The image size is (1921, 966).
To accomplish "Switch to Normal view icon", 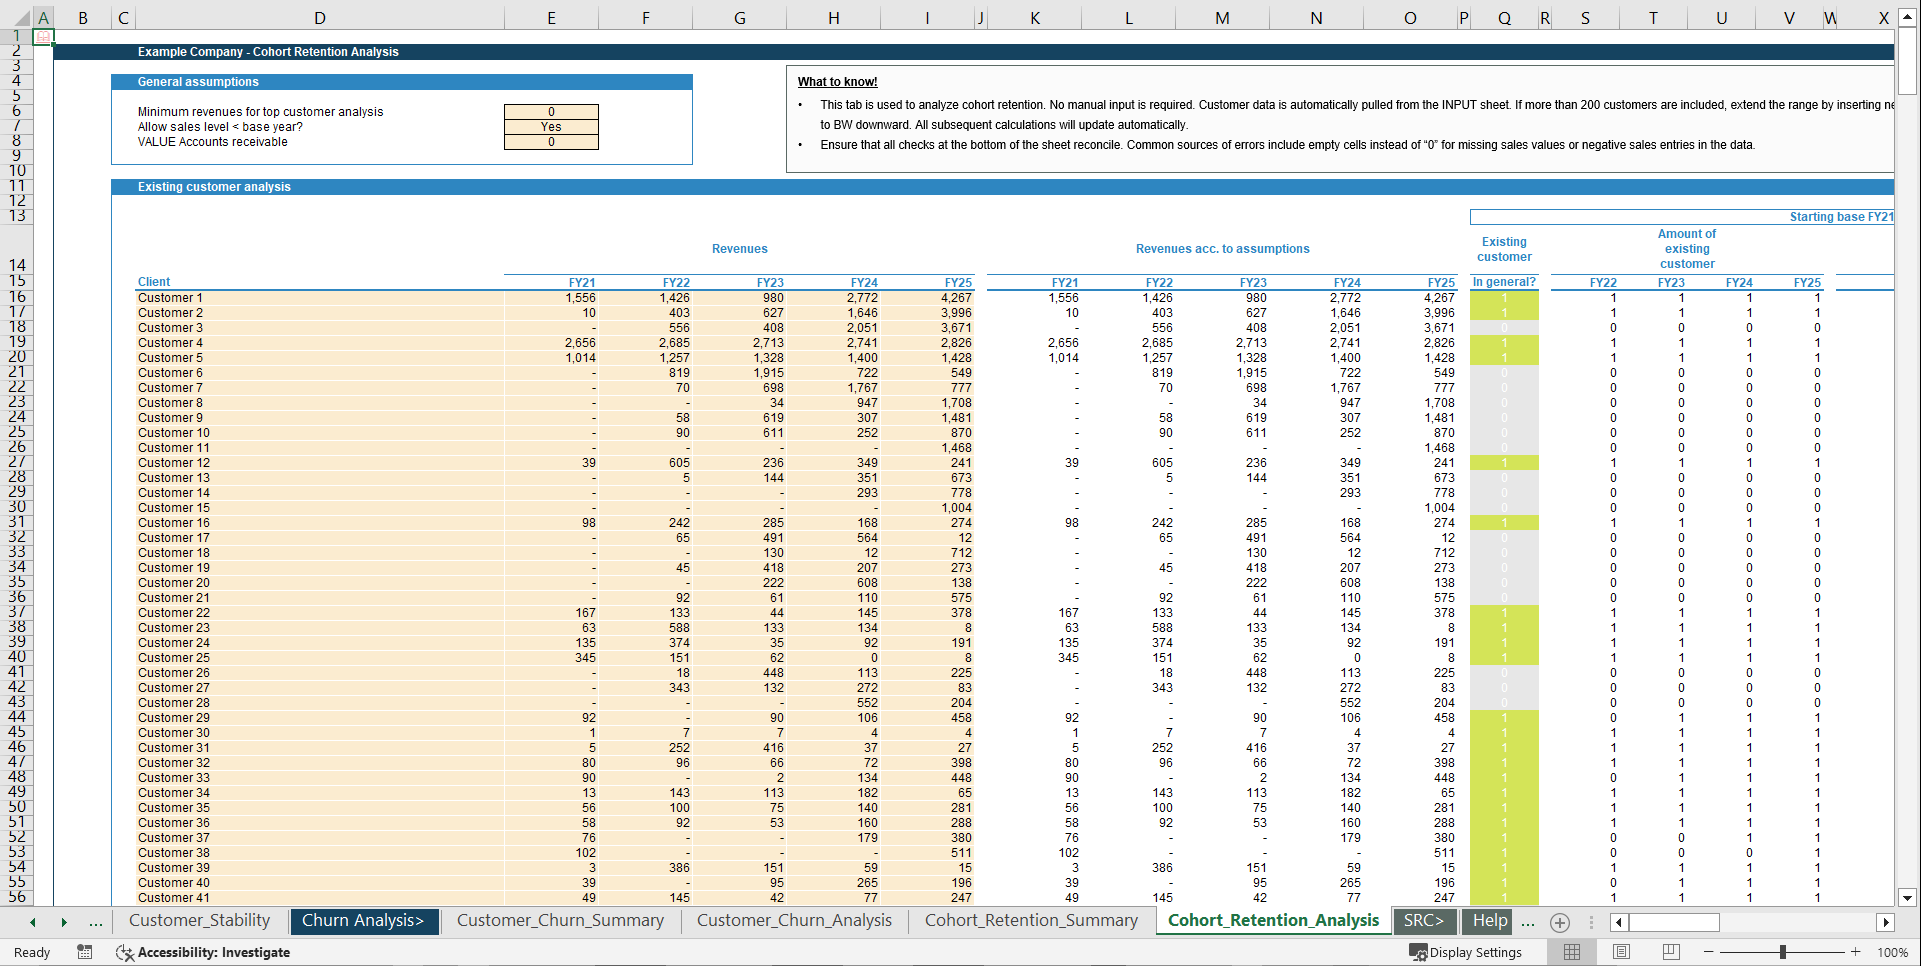I will tap(1571, 952).
